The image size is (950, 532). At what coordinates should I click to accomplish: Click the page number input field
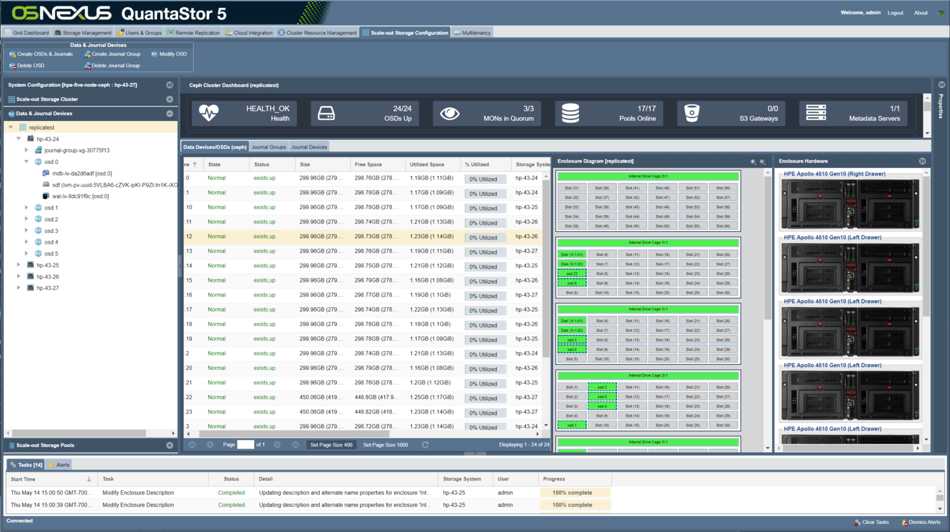(x=245, y=445)
